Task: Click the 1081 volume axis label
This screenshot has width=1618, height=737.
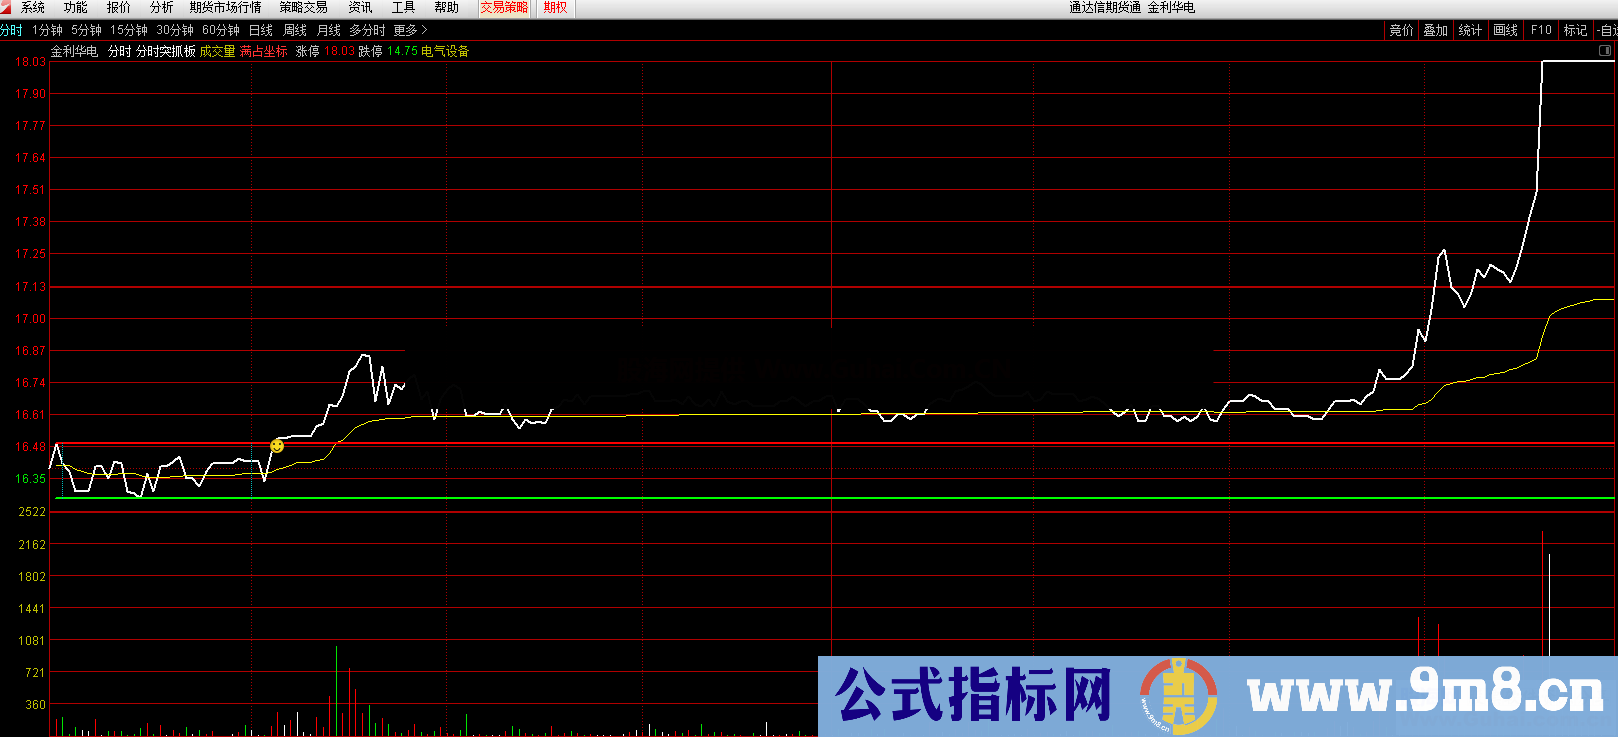Action: (32, 641)
